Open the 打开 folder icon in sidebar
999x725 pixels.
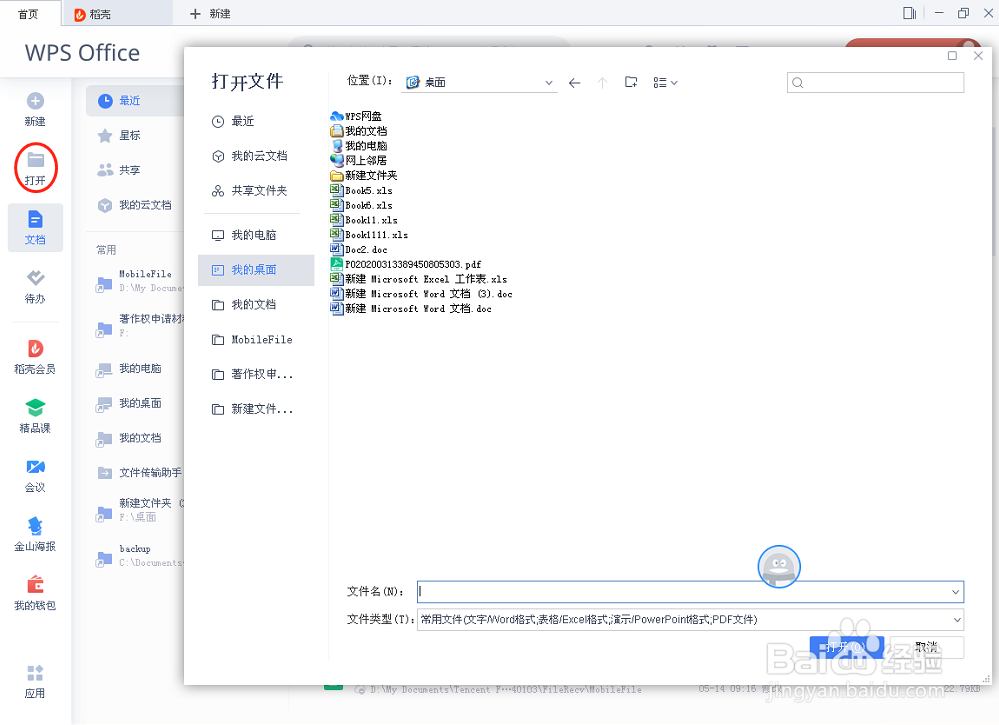pyautogui.click(x=36, y=160)
